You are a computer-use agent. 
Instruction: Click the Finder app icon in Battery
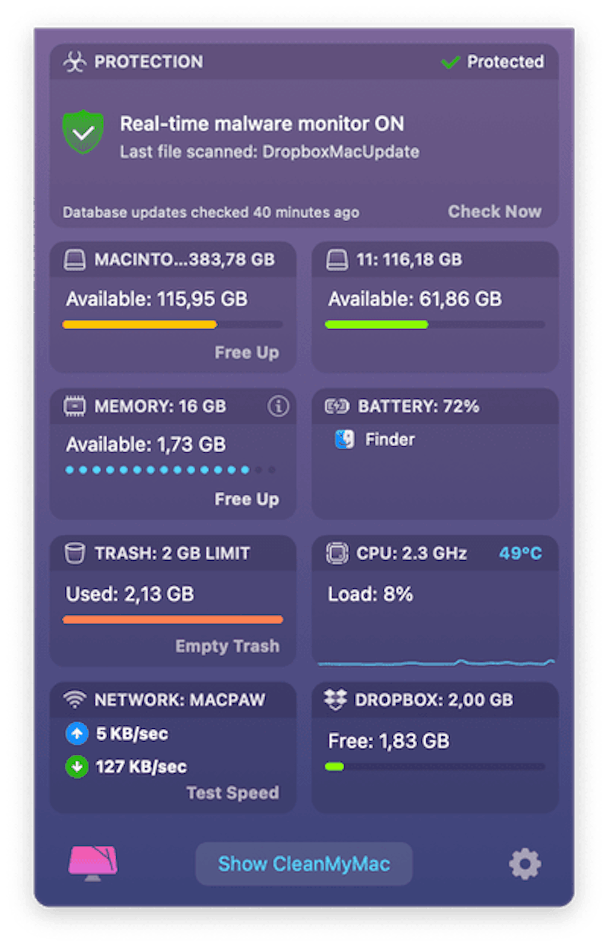[x=345, y=439]
